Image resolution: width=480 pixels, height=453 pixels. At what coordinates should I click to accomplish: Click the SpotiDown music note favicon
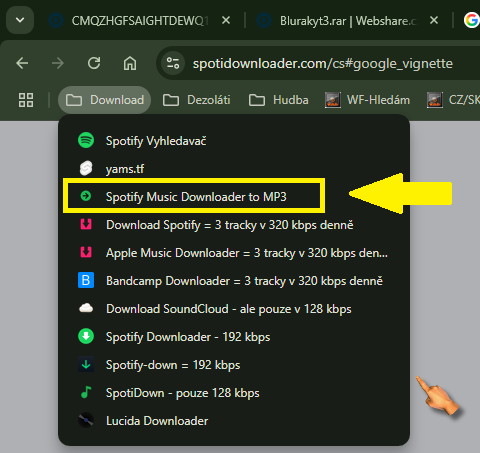86,392
